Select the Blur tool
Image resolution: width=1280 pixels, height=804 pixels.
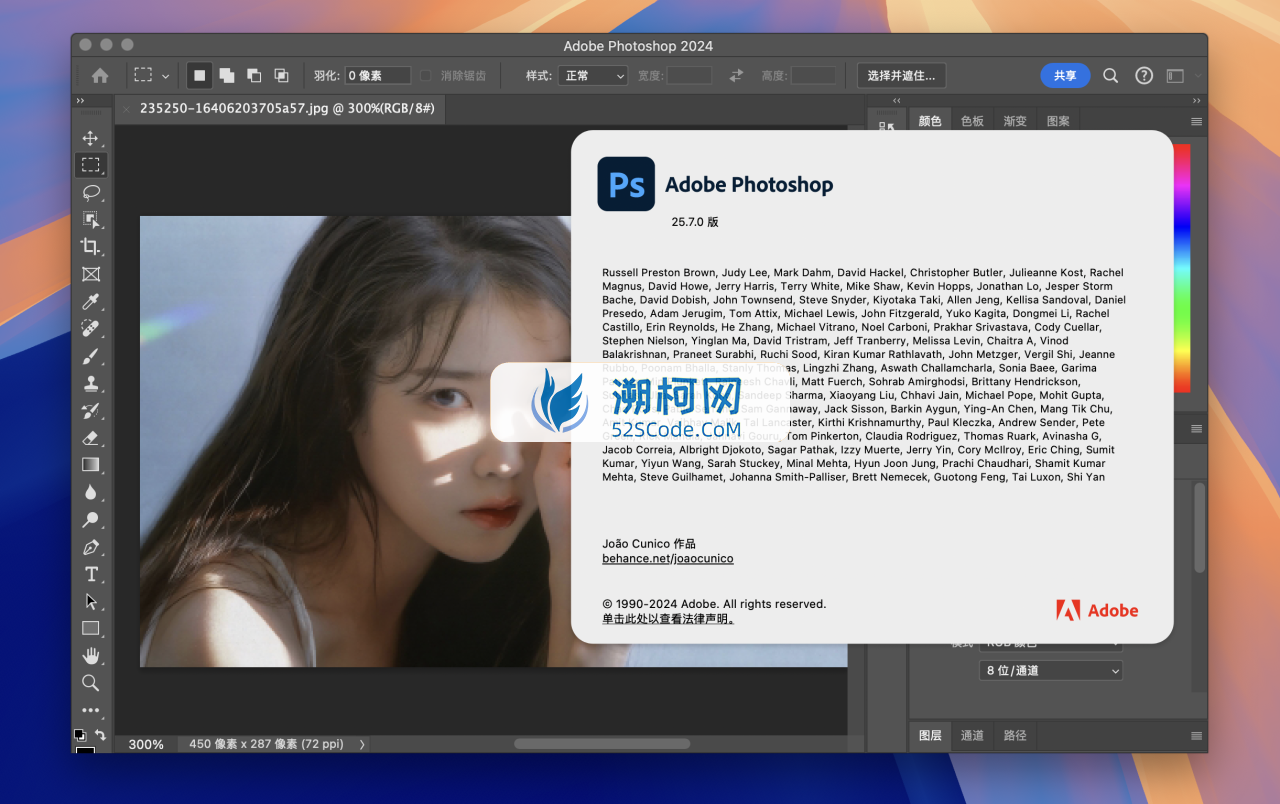point(91,492)
